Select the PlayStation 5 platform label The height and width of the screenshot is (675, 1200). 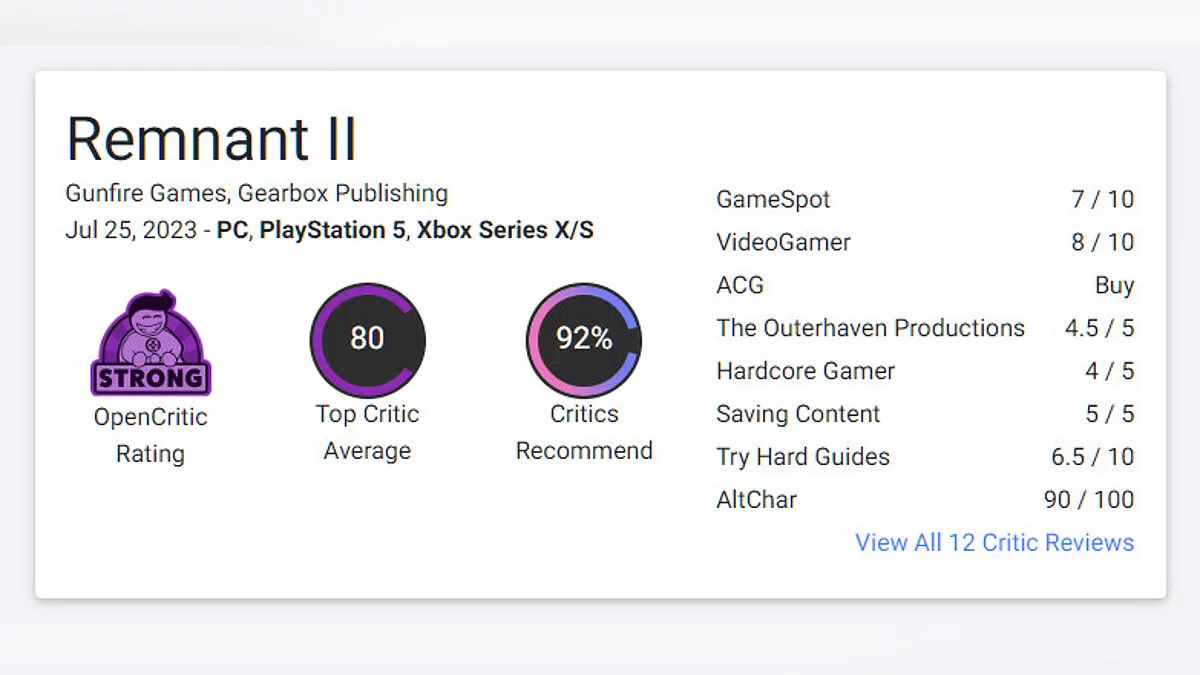pos(333,230)
